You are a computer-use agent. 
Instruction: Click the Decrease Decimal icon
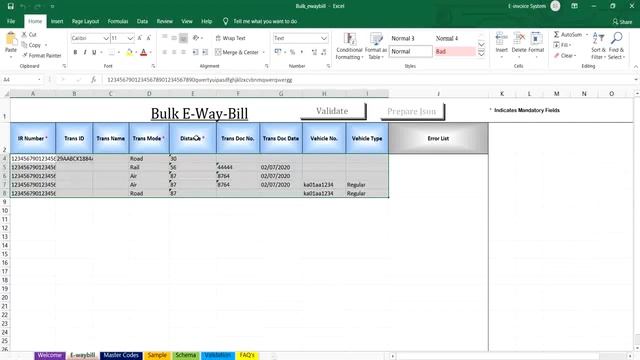(324, 52)
